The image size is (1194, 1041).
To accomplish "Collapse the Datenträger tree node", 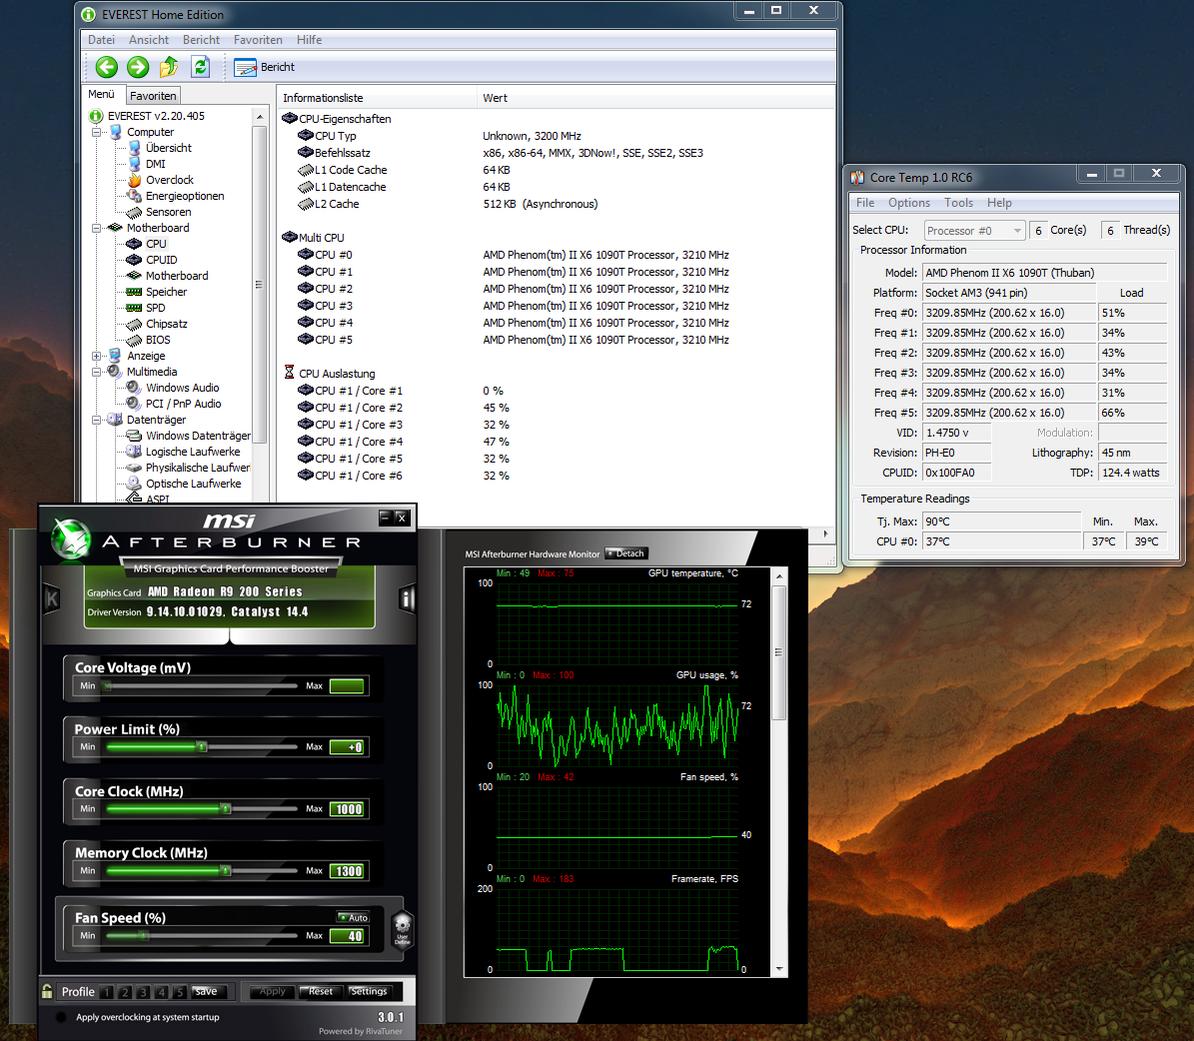I will pos(97,420).
